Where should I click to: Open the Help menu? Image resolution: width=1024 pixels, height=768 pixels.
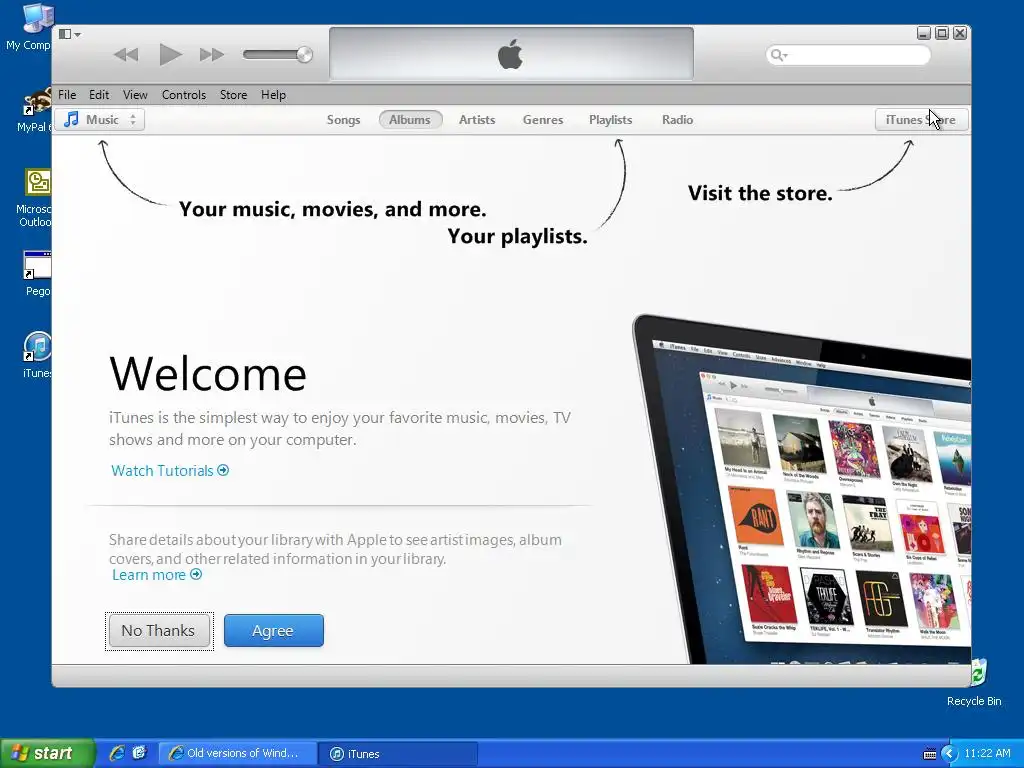click(x=273, y=95)
